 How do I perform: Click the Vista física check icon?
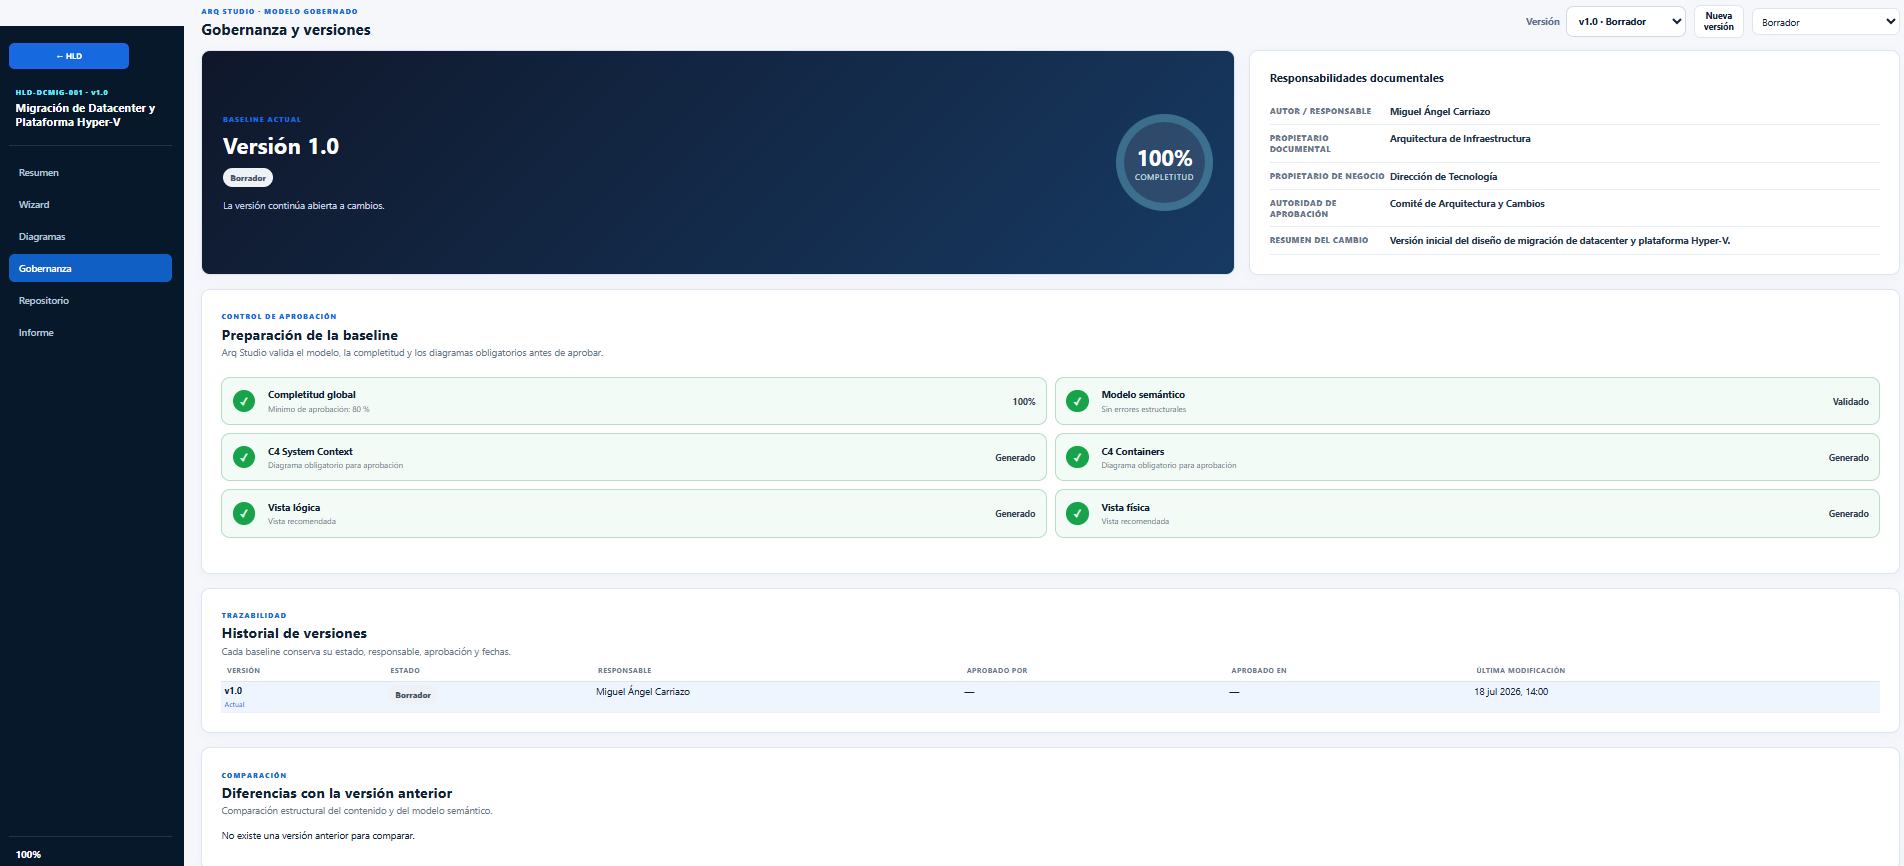1077,513
